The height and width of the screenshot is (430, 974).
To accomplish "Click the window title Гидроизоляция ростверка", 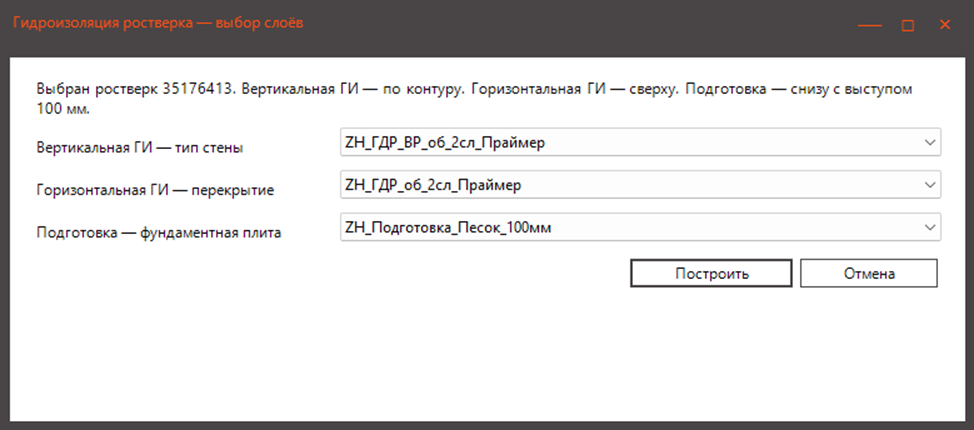I will (158, 24).
